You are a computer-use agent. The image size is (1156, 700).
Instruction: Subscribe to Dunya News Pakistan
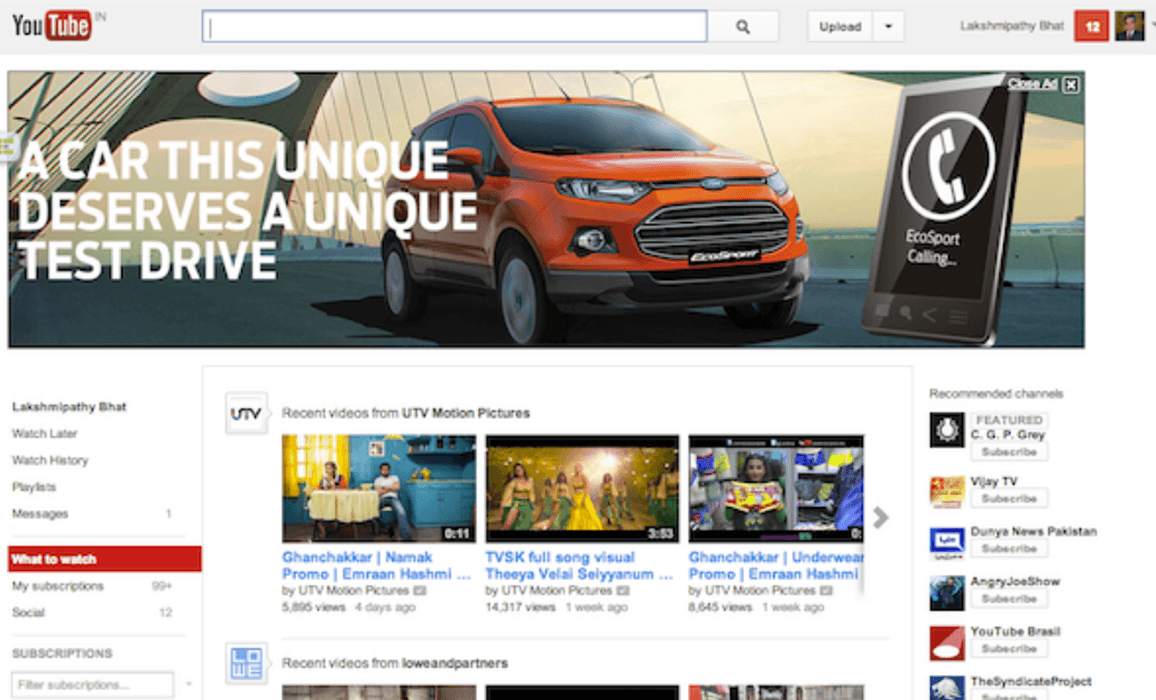(1009, 549)
